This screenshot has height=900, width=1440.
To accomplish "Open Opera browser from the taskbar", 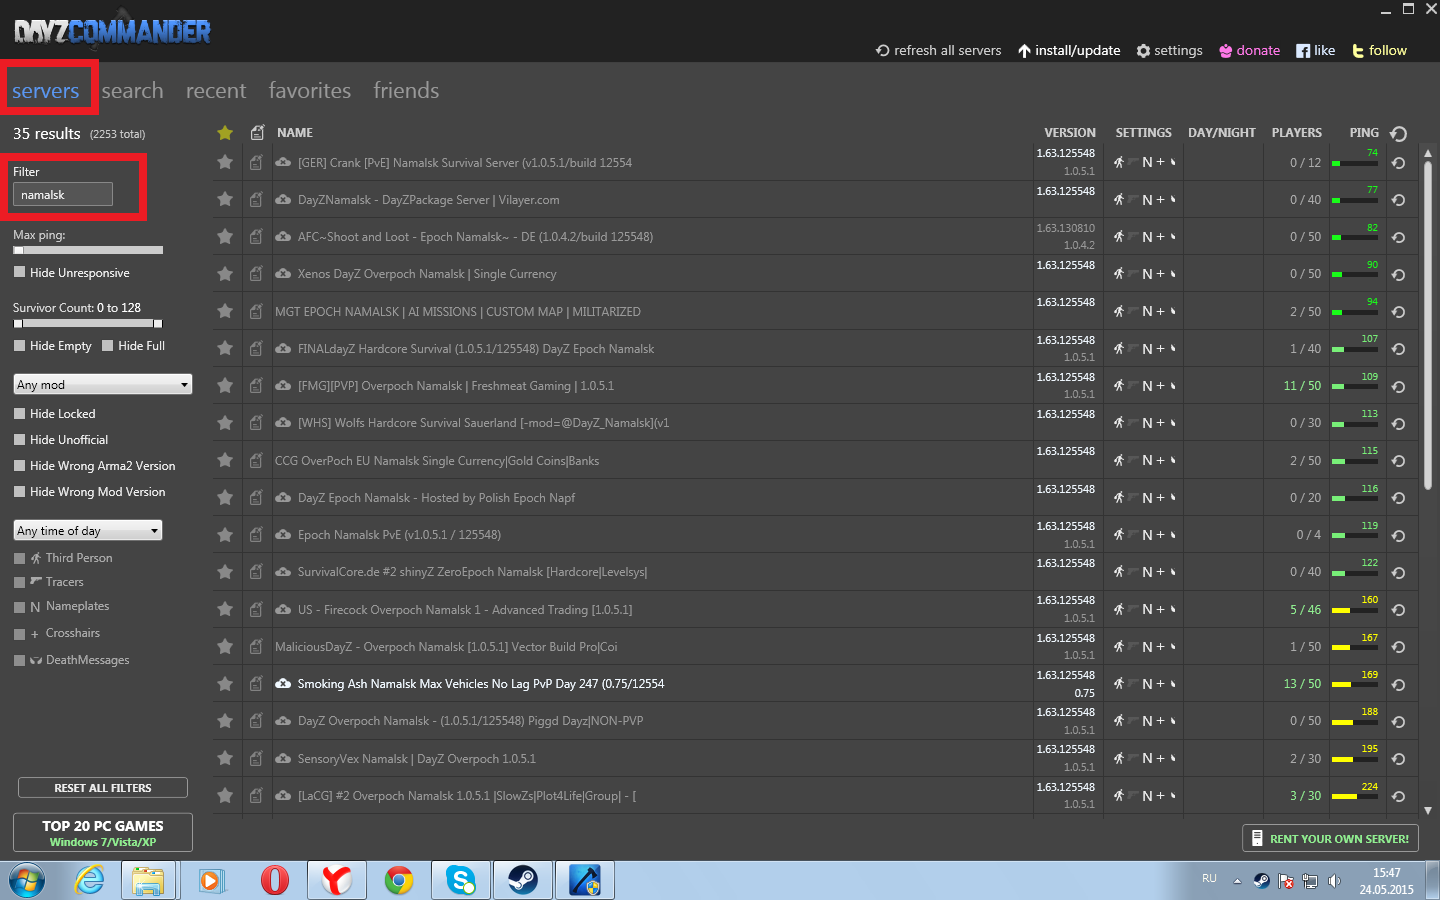I will coord(275,880).
